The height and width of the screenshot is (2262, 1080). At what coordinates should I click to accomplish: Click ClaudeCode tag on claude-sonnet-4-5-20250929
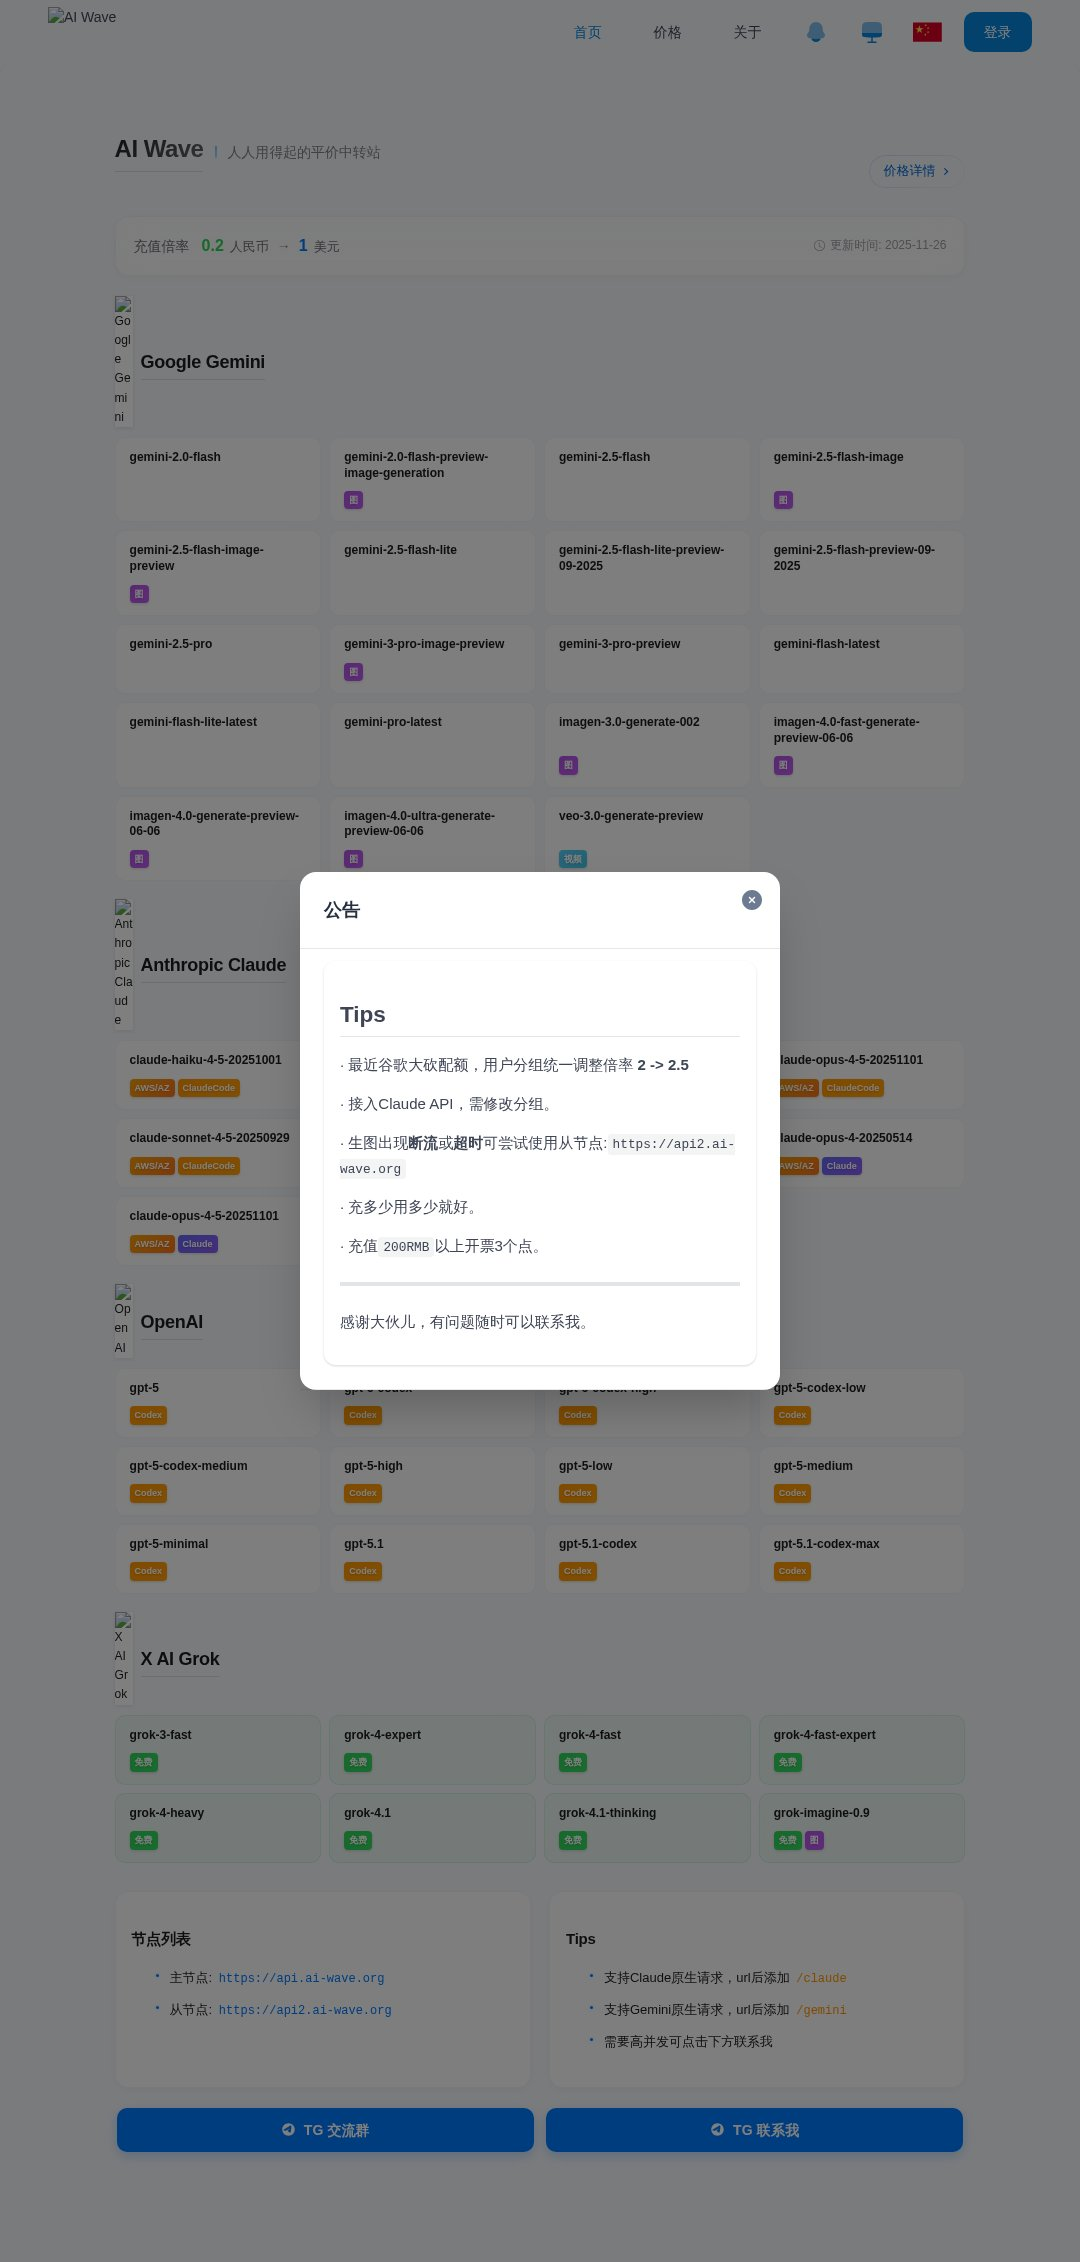pyautogui.click(x=209, y=1166)
